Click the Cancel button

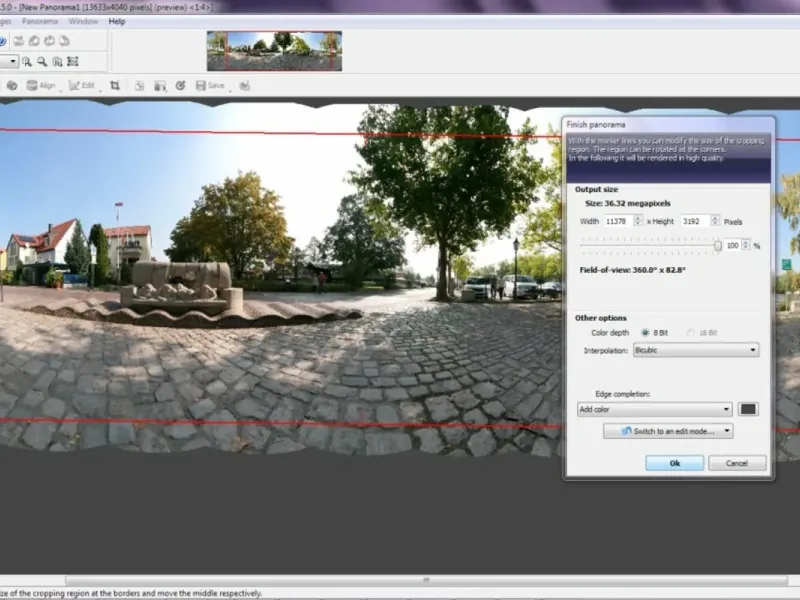[x=737, y=463]
